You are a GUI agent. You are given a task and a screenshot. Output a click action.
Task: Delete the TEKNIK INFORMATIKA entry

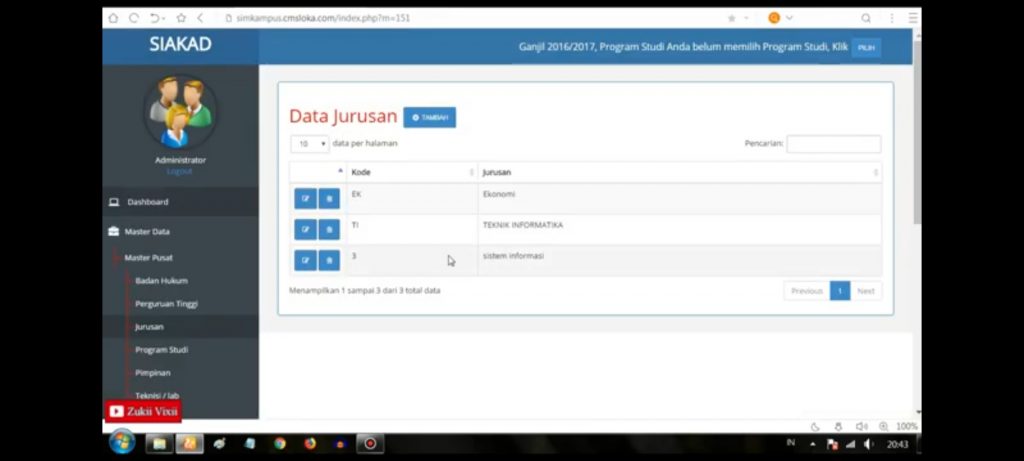[x=329, y=230]
